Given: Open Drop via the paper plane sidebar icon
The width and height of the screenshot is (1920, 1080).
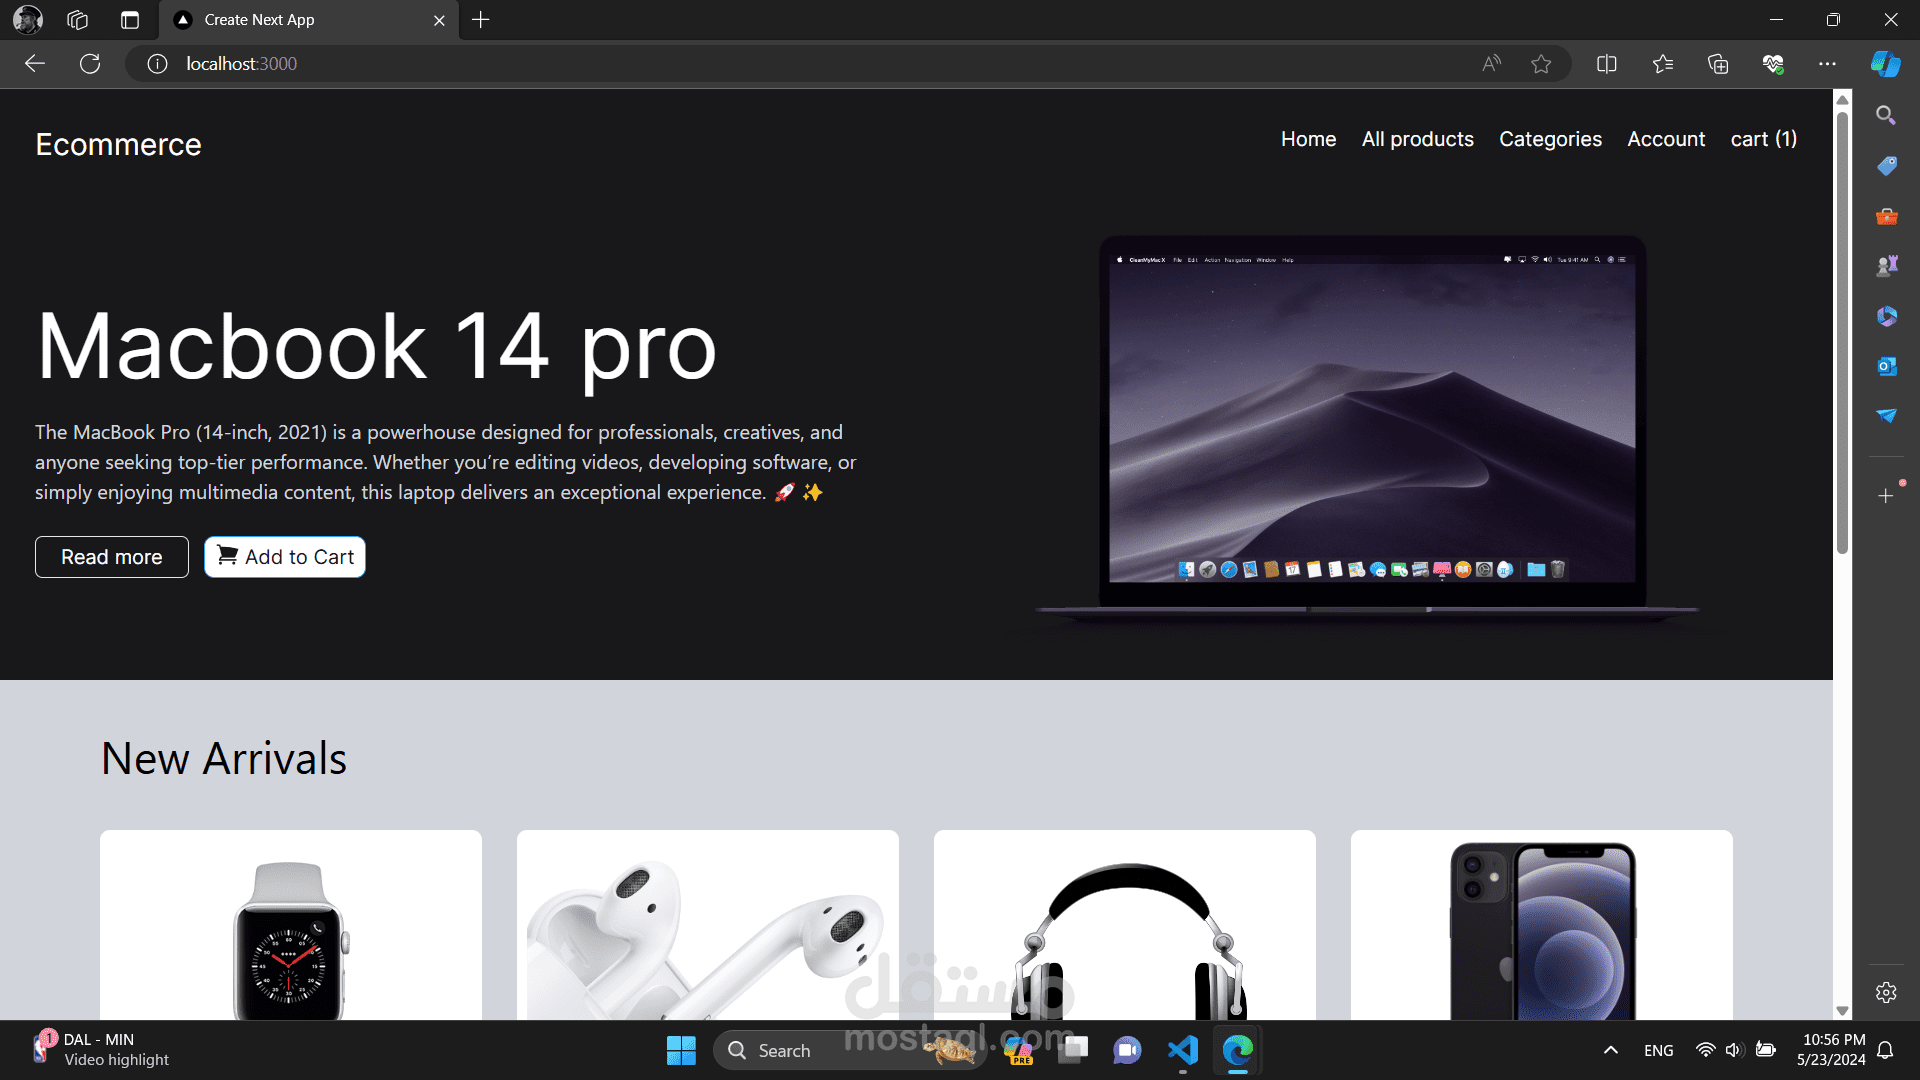Looking at the screenshot, I should coord(1886,417).
